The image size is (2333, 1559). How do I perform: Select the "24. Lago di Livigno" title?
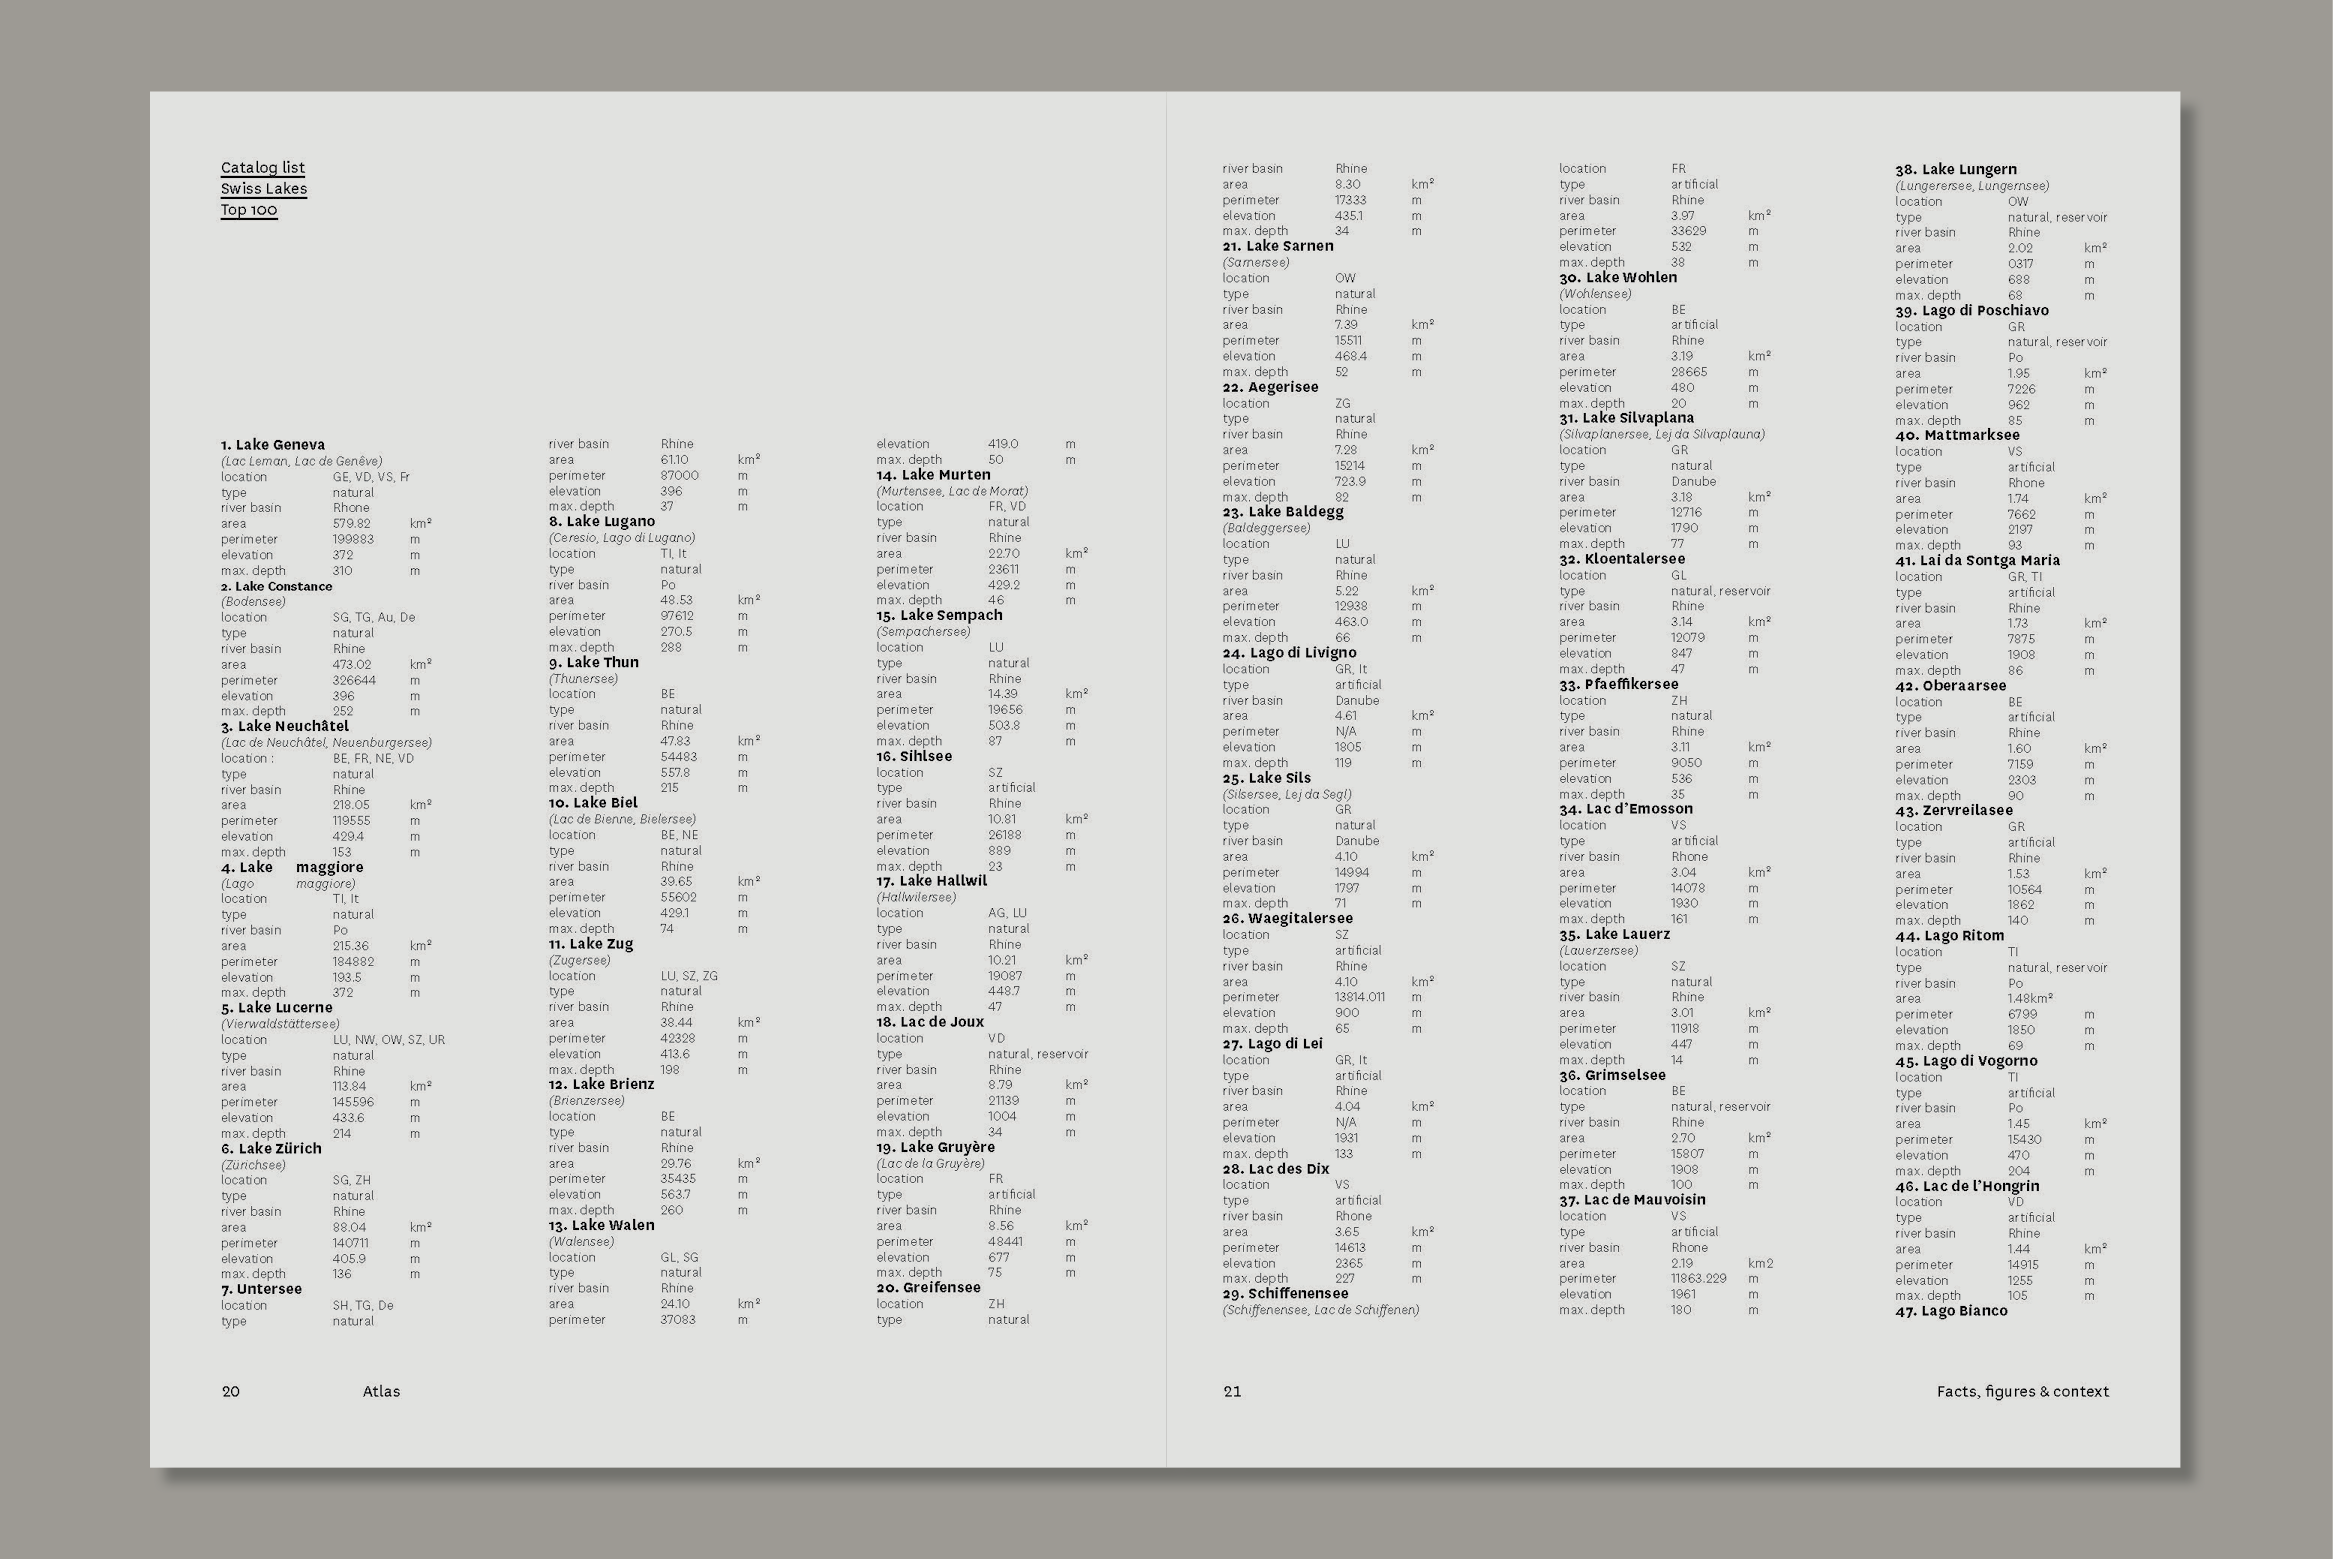(1289, 653)
